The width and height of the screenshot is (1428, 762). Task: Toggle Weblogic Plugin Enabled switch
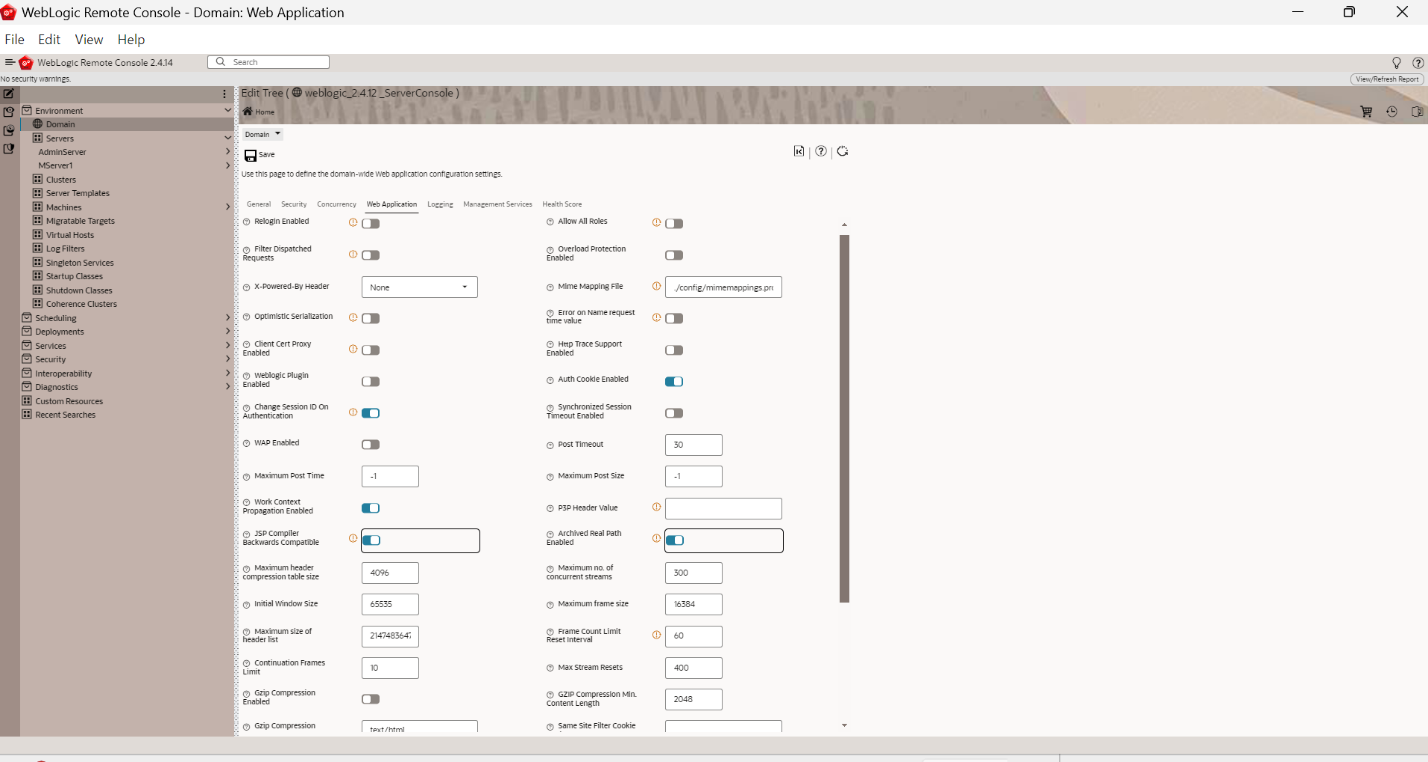click(370, 381)
